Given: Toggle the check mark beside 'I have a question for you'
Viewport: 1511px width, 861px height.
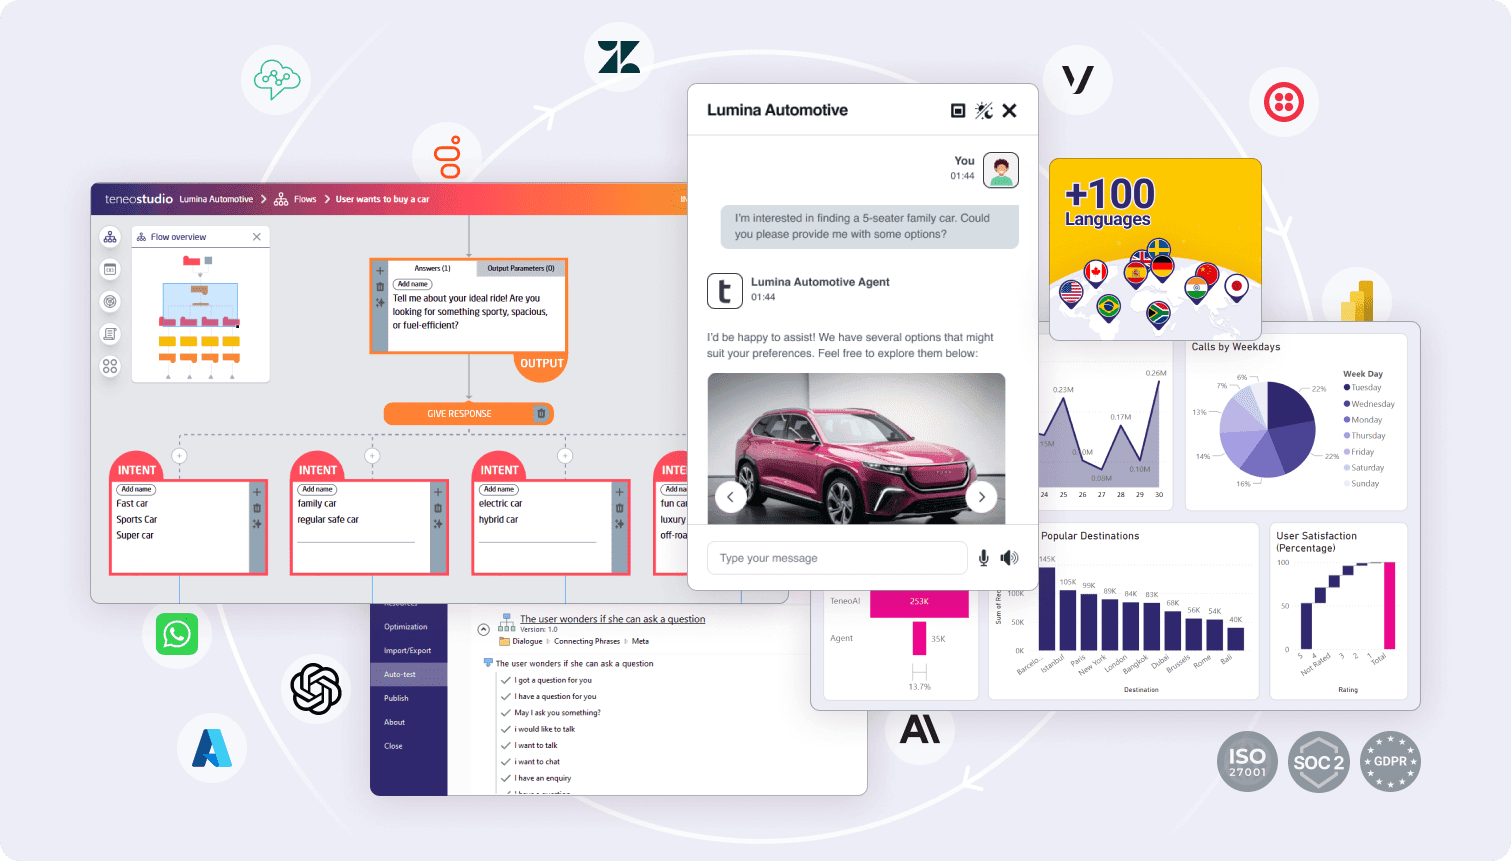Looking at the screenshot, I should click(506, 696).
